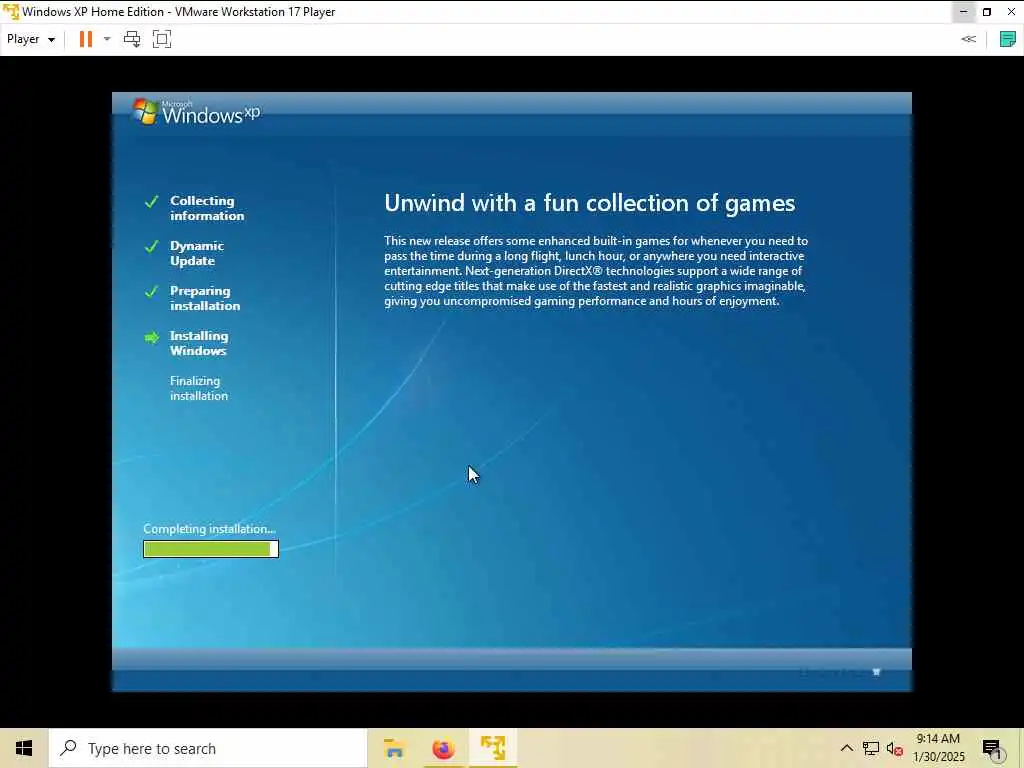The height and width of the screenshot is (768, 1024).
Task: Minimize the VMware Player window
Action: (963, 12)
